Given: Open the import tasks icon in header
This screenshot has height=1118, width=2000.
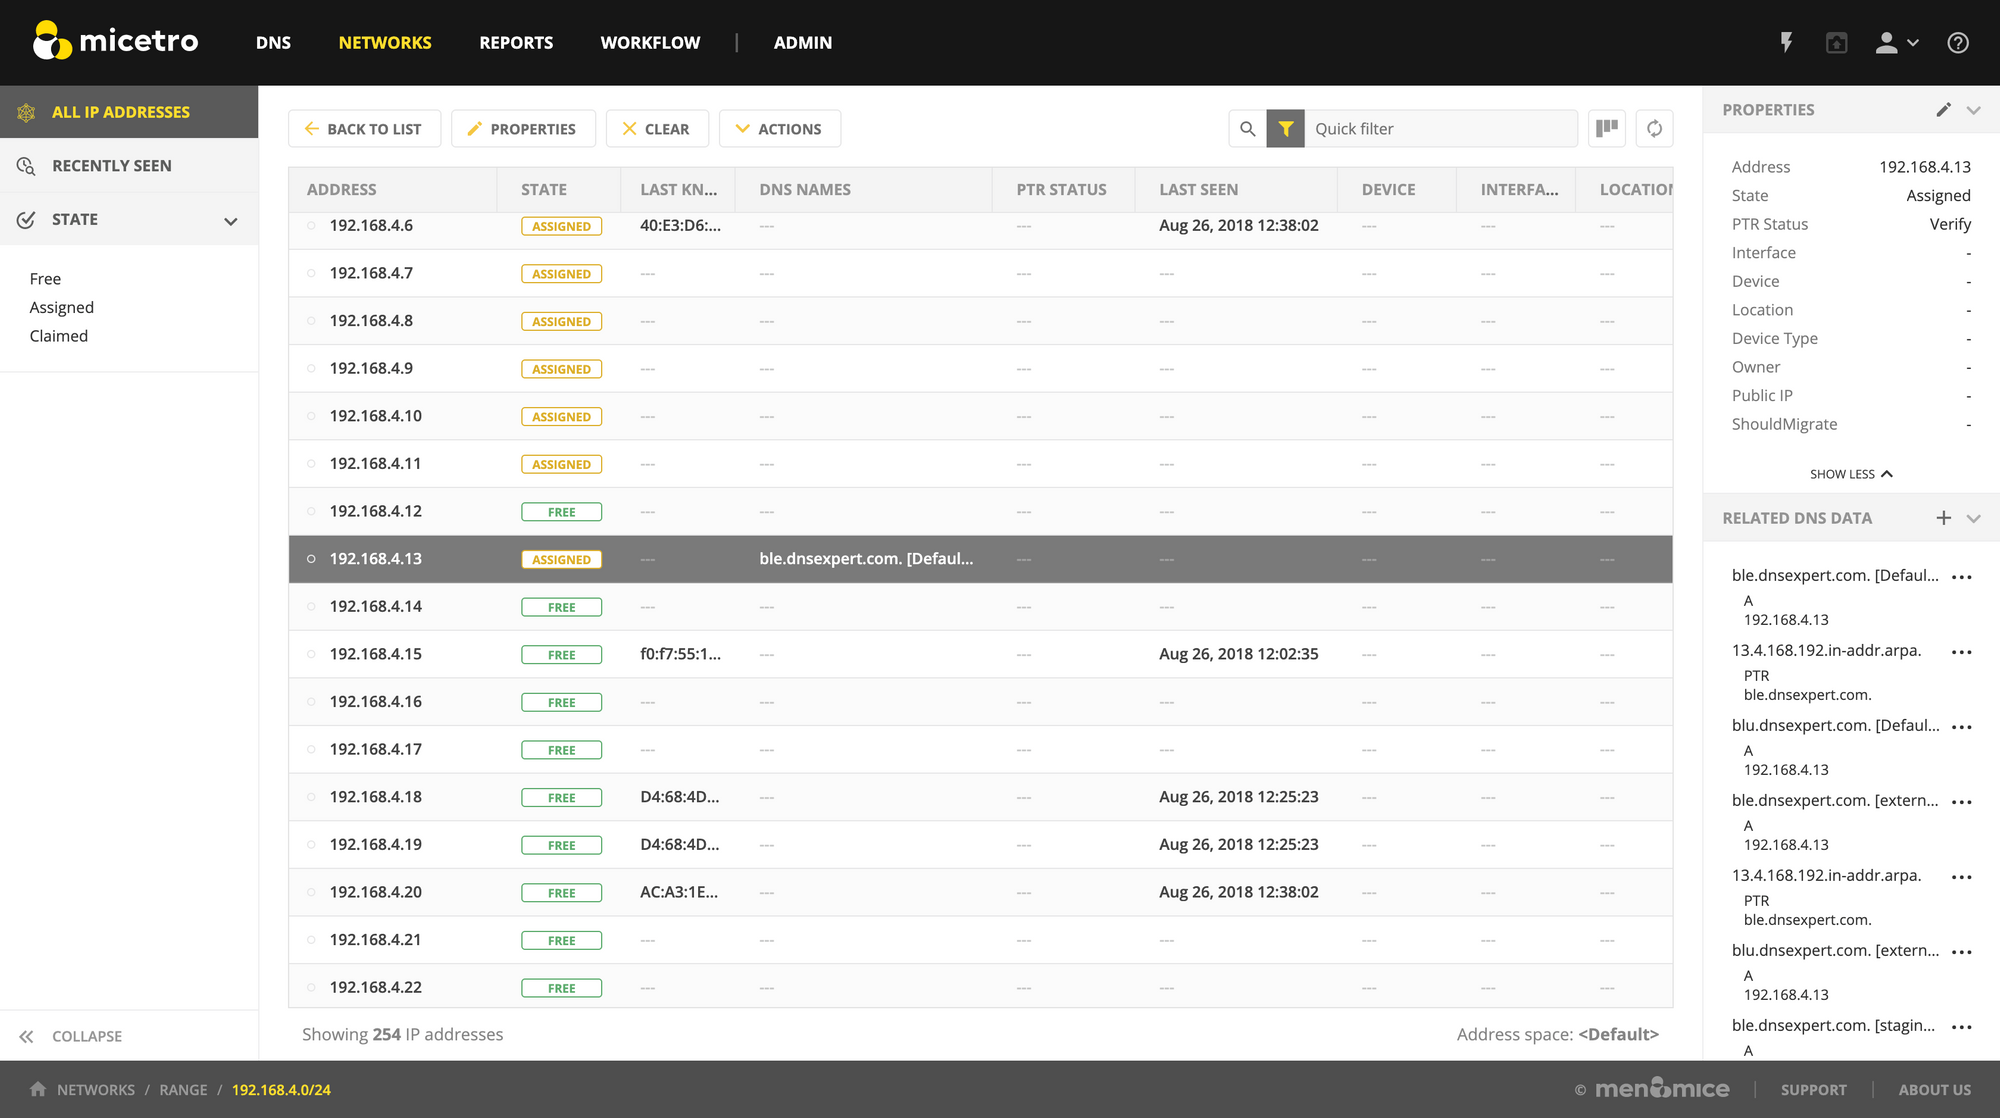Looking at the screenshot, I should click(x=1837, y=42).
